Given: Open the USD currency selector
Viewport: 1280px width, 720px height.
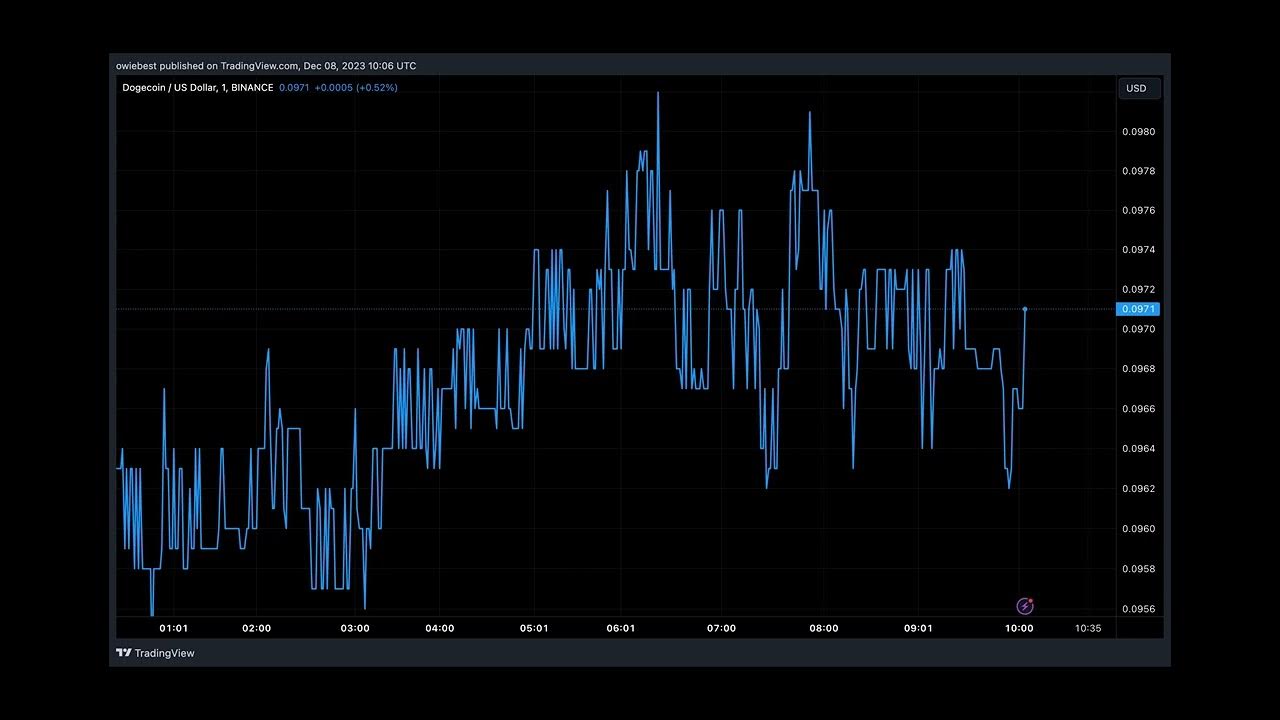Looking at the screenshot, I should (1139, 88).
